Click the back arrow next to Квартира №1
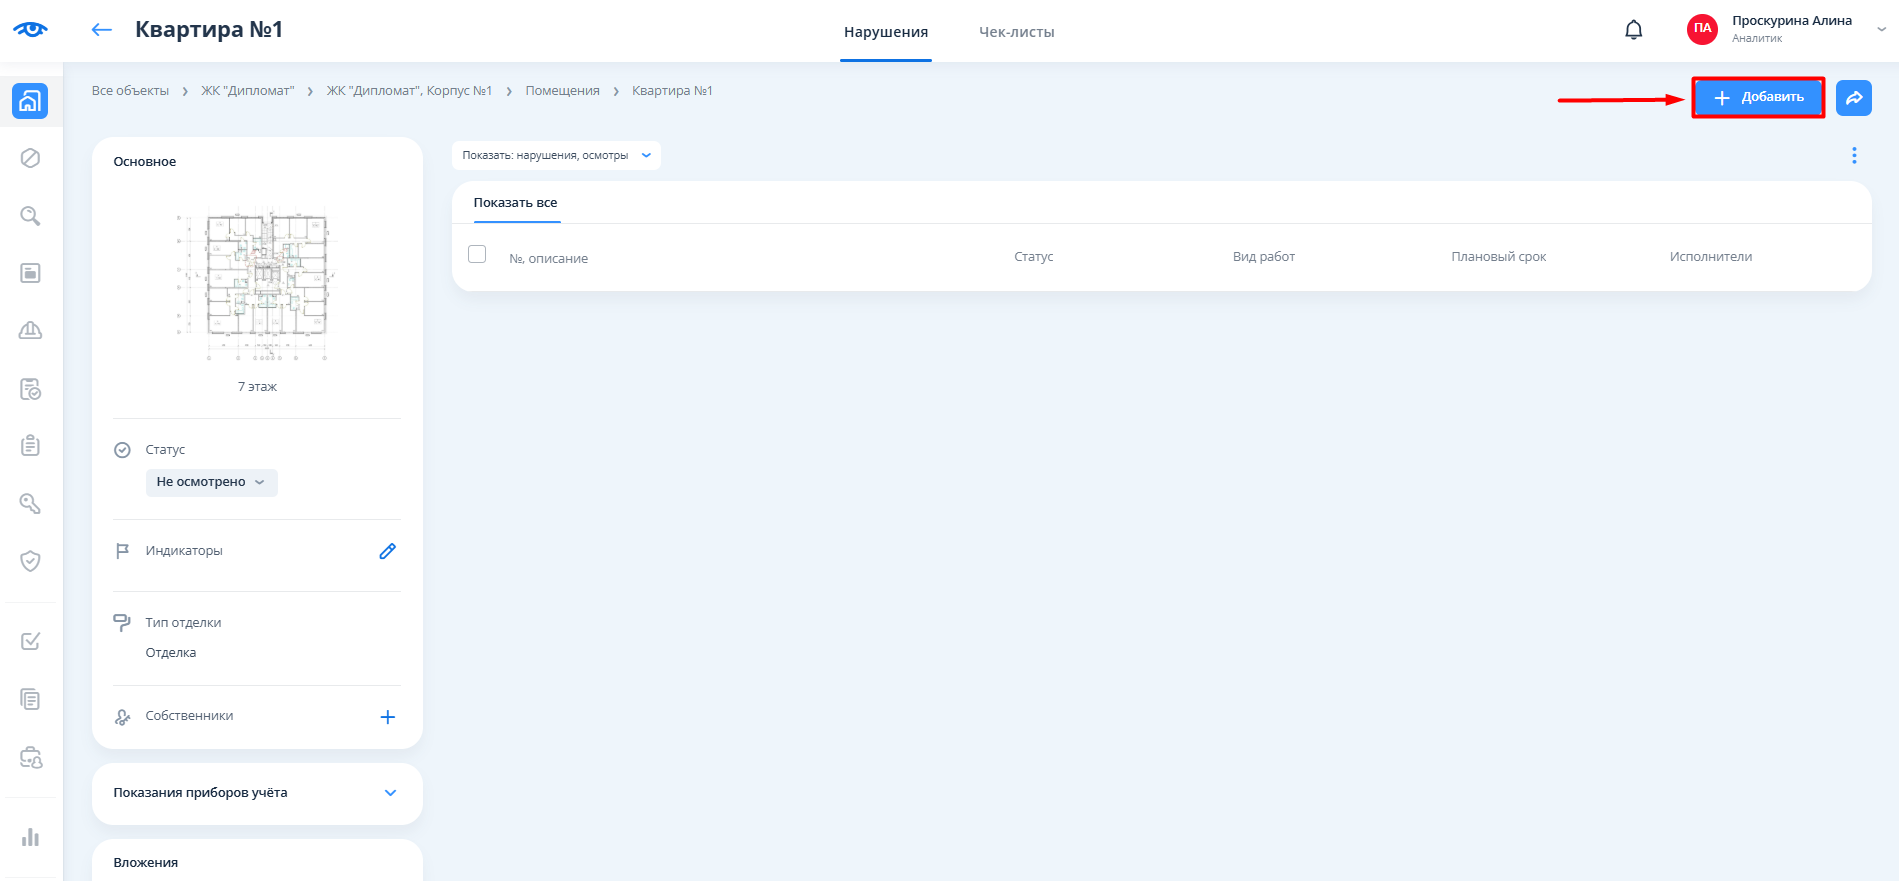Screen dimensions: 1899x881 click(x=101, y=30)
